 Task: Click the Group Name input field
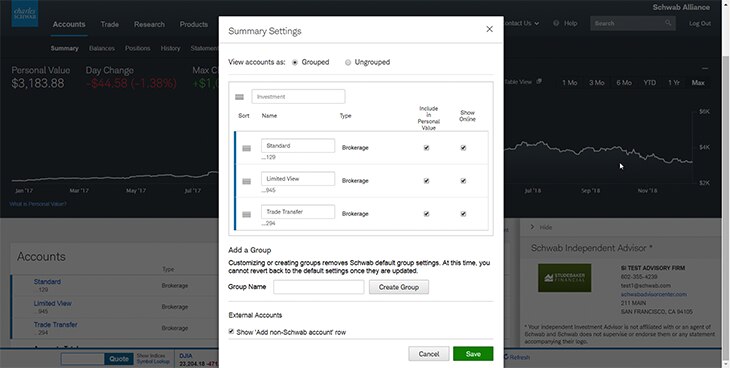319,287
